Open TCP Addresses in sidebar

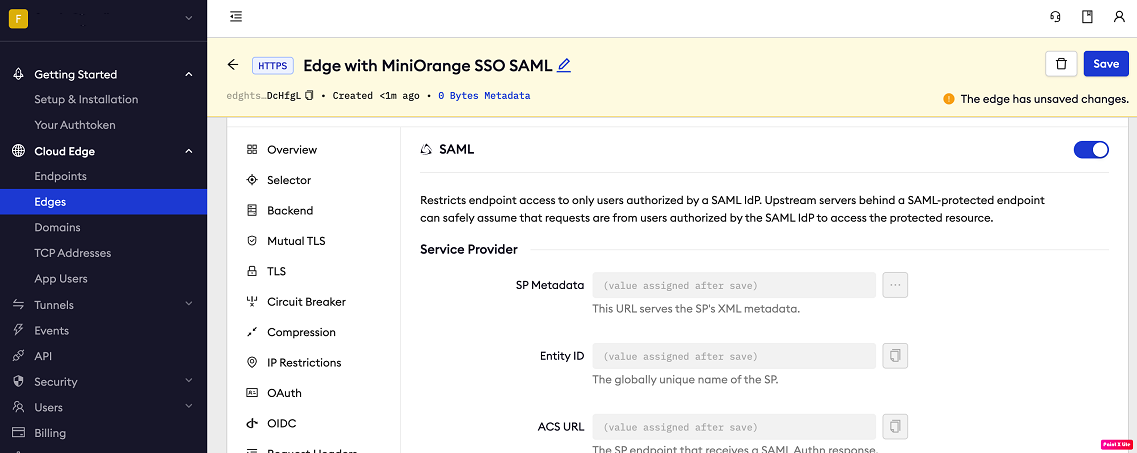click(x=73, y=253)
